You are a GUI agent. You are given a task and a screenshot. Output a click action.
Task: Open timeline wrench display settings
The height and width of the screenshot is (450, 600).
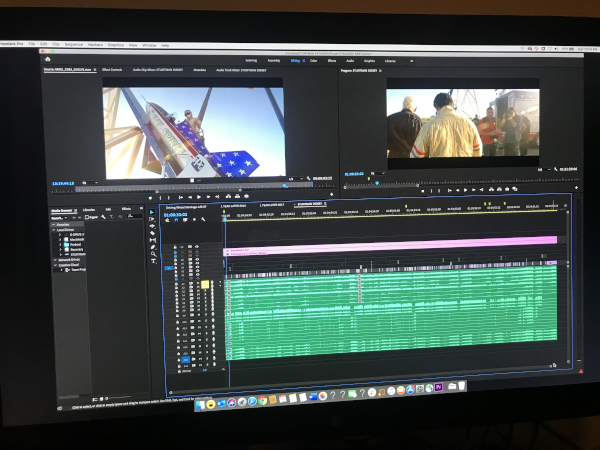tap(203, 220)
